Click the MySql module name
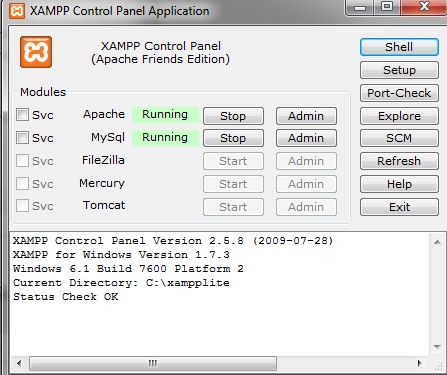 click(x=108, y=137)
